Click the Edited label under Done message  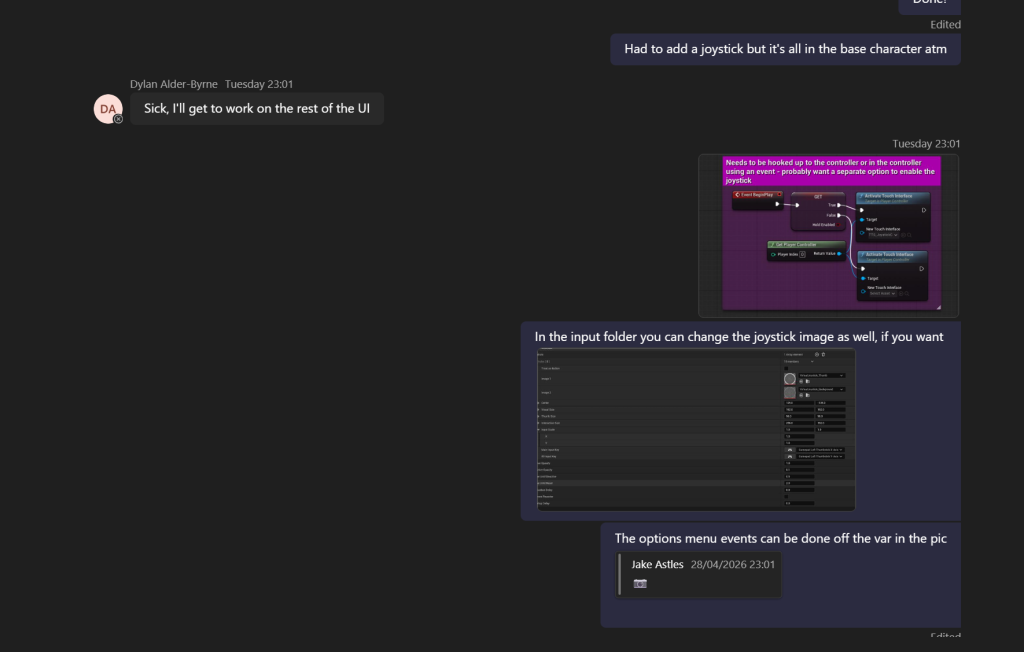coord(945,24)
